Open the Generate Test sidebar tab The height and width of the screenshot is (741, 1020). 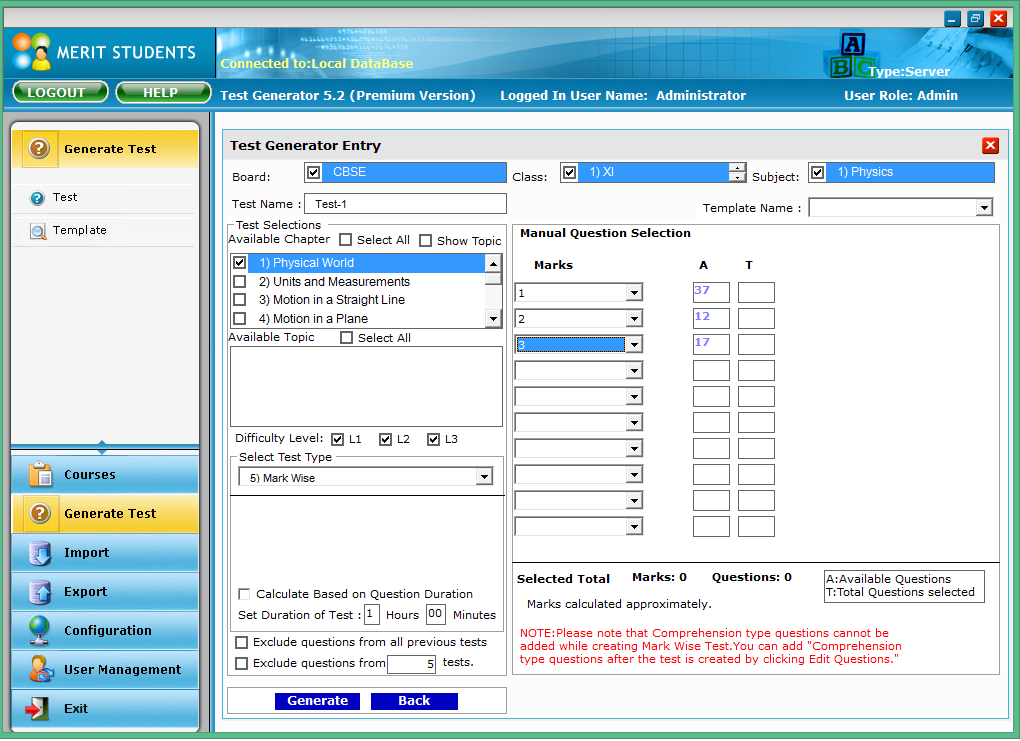pos(105,513)
